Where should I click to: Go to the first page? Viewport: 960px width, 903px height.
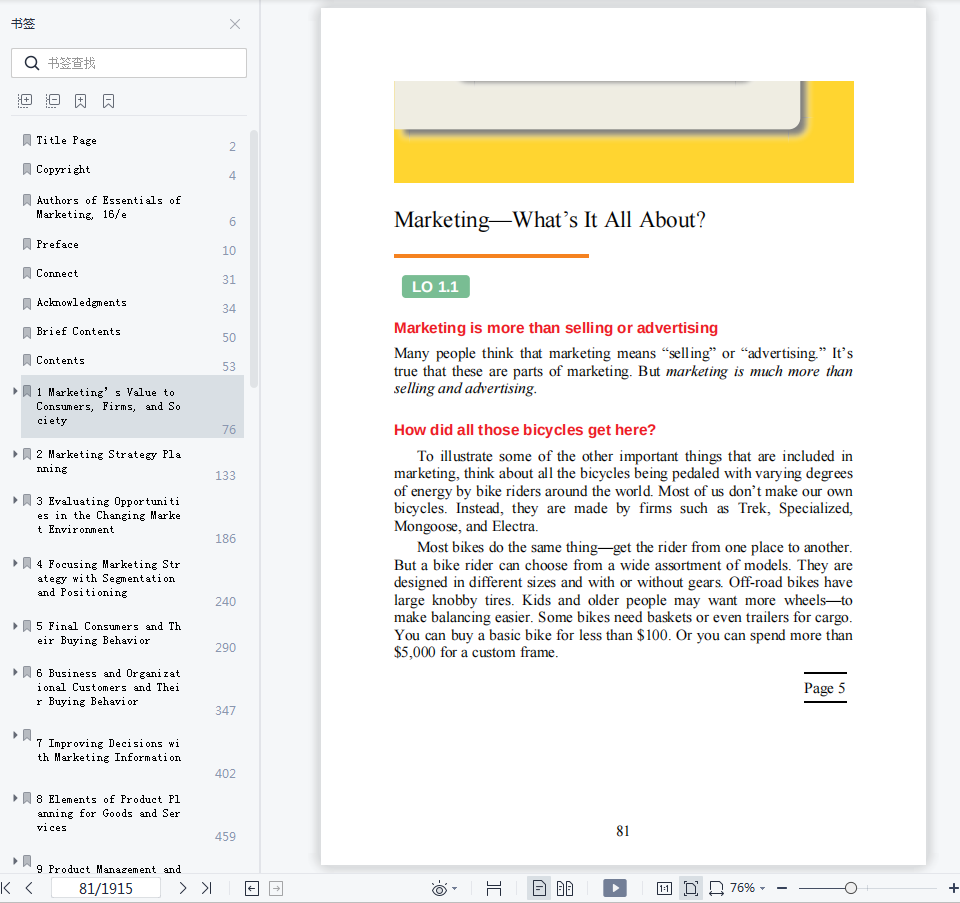[7, 888]
